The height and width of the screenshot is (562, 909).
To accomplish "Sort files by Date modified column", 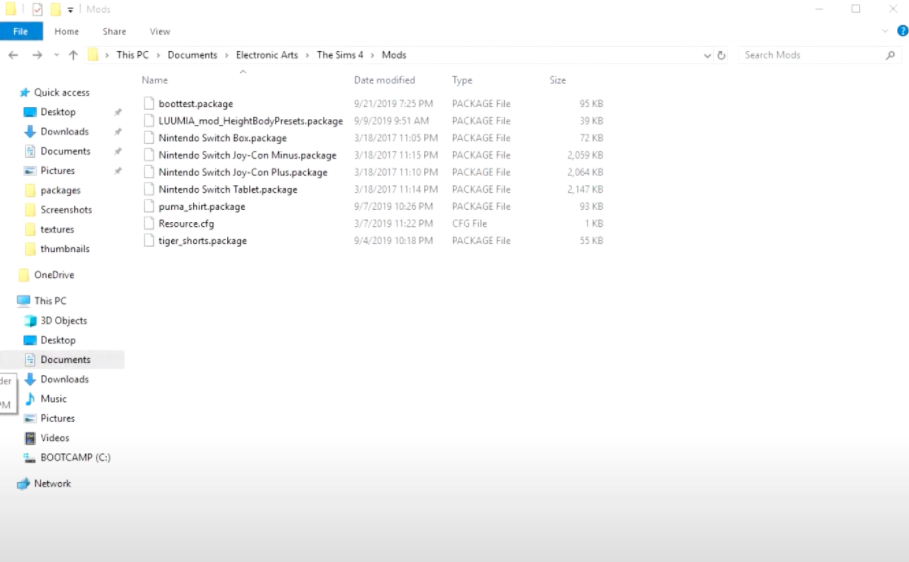I will pos(384,80).
